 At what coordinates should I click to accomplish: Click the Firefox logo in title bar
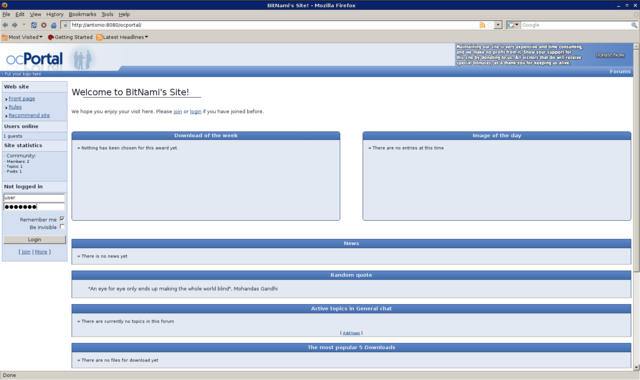(x=4, y=5)
